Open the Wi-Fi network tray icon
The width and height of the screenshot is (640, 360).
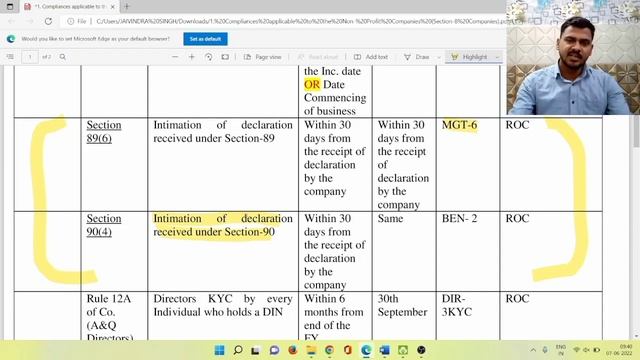coord(576,350)
